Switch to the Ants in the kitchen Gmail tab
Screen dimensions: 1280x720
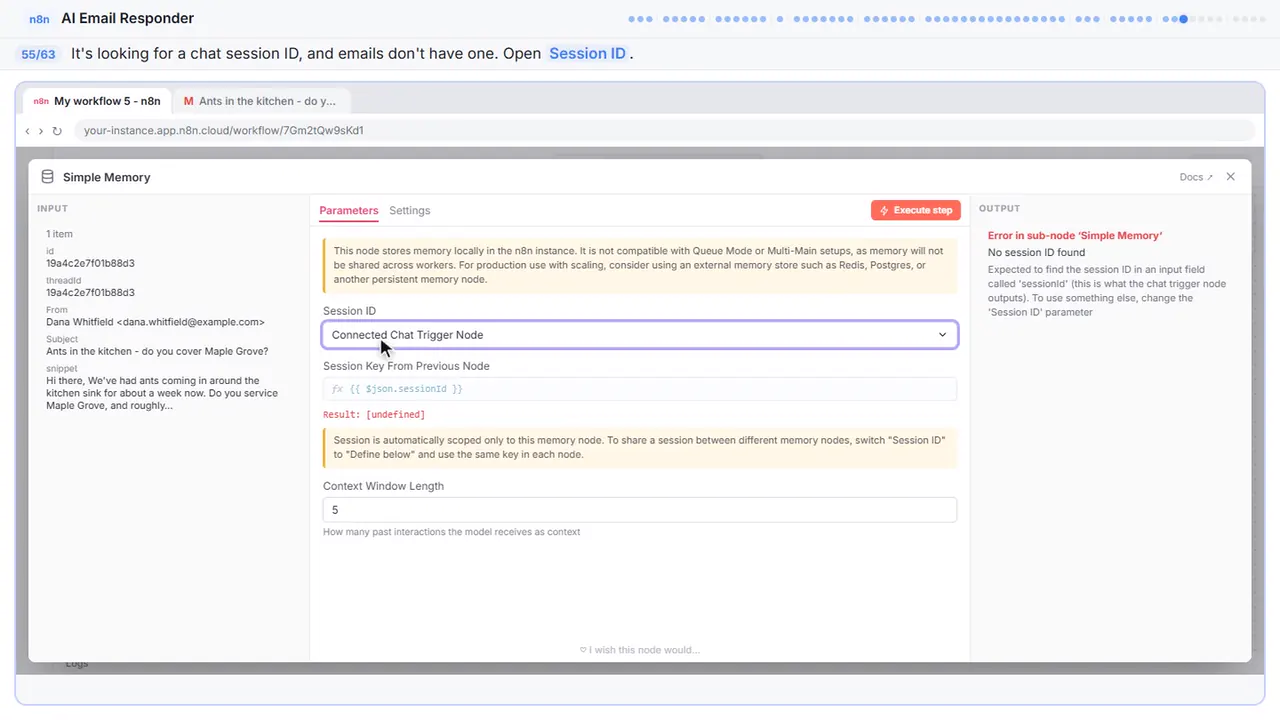[x=260, y=101]
